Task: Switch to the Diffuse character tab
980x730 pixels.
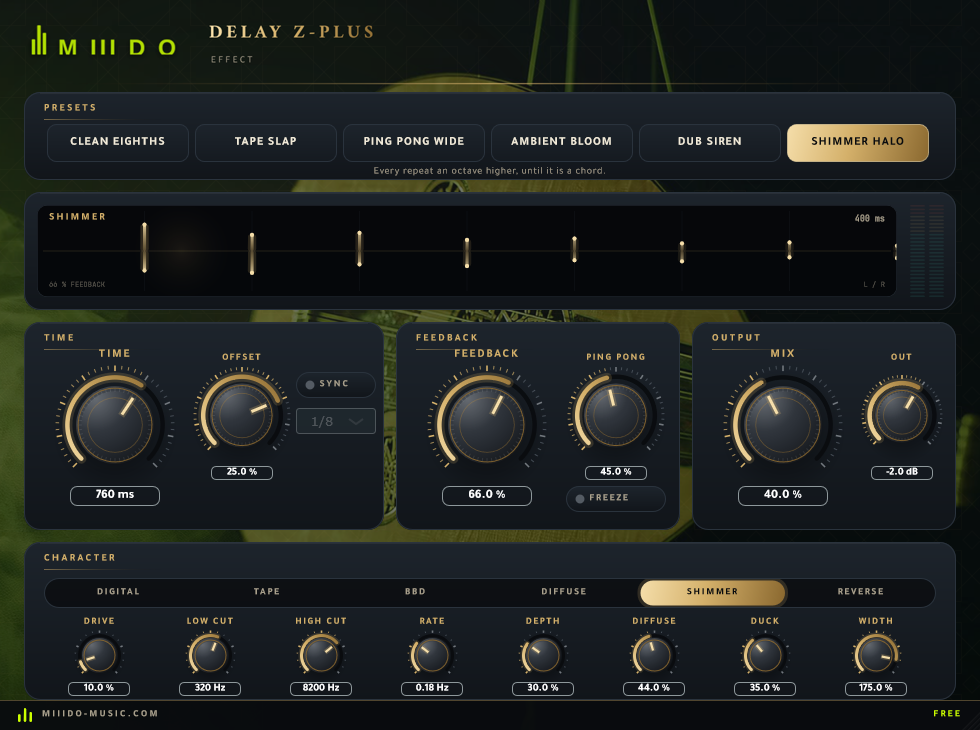Action: [x=564, y=591]
